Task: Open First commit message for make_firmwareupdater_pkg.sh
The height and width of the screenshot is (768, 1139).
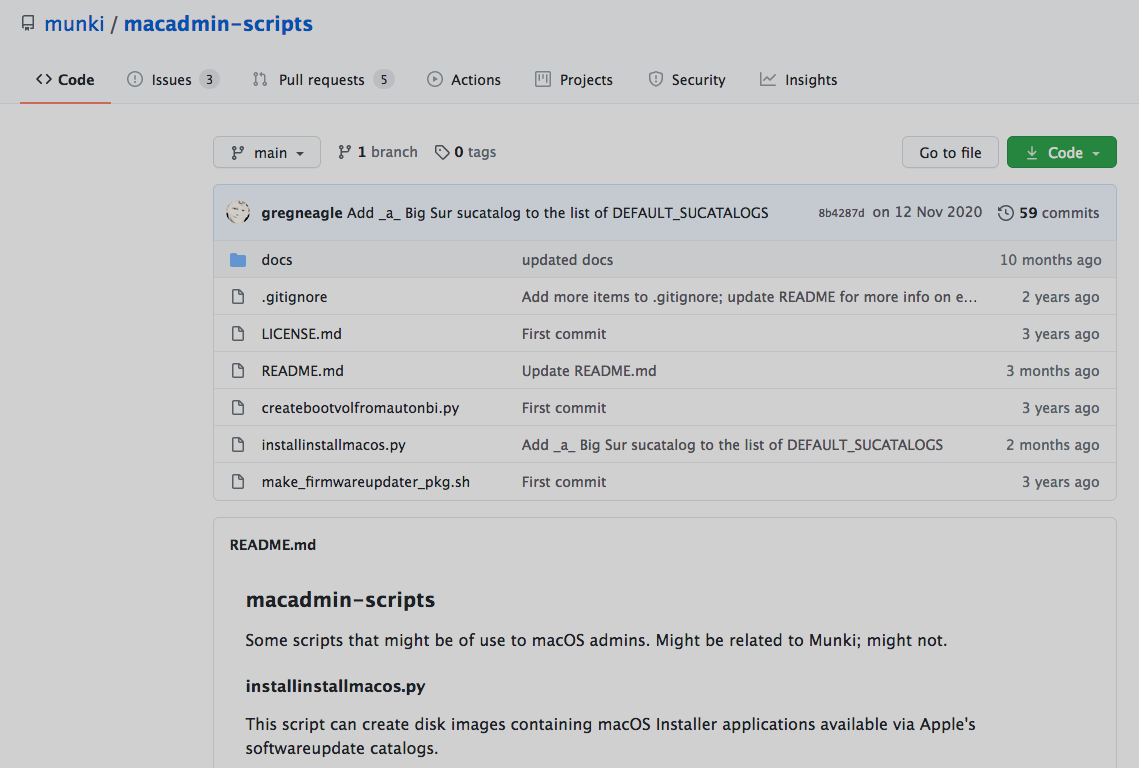Action: click(x=564, y=482)
